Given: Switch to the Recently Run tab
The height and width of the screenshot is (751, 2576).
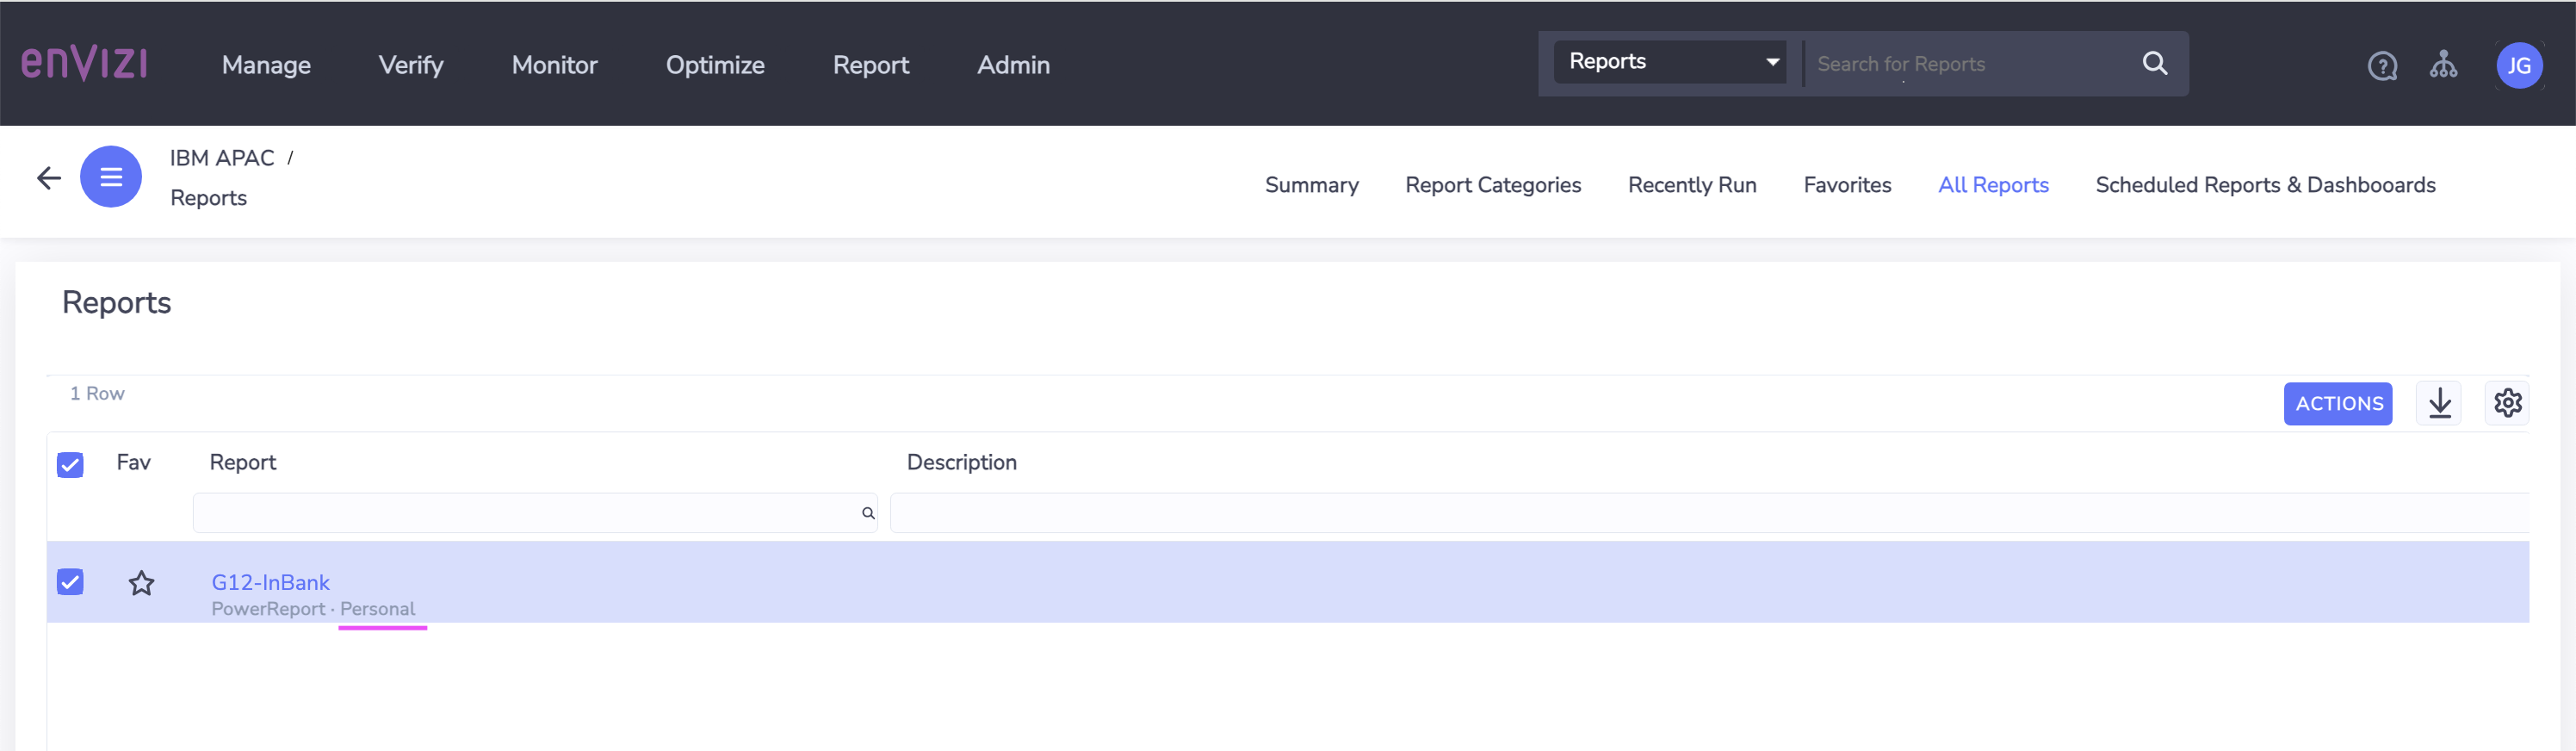Looking at the screenshot, I should click(1692, 185).
